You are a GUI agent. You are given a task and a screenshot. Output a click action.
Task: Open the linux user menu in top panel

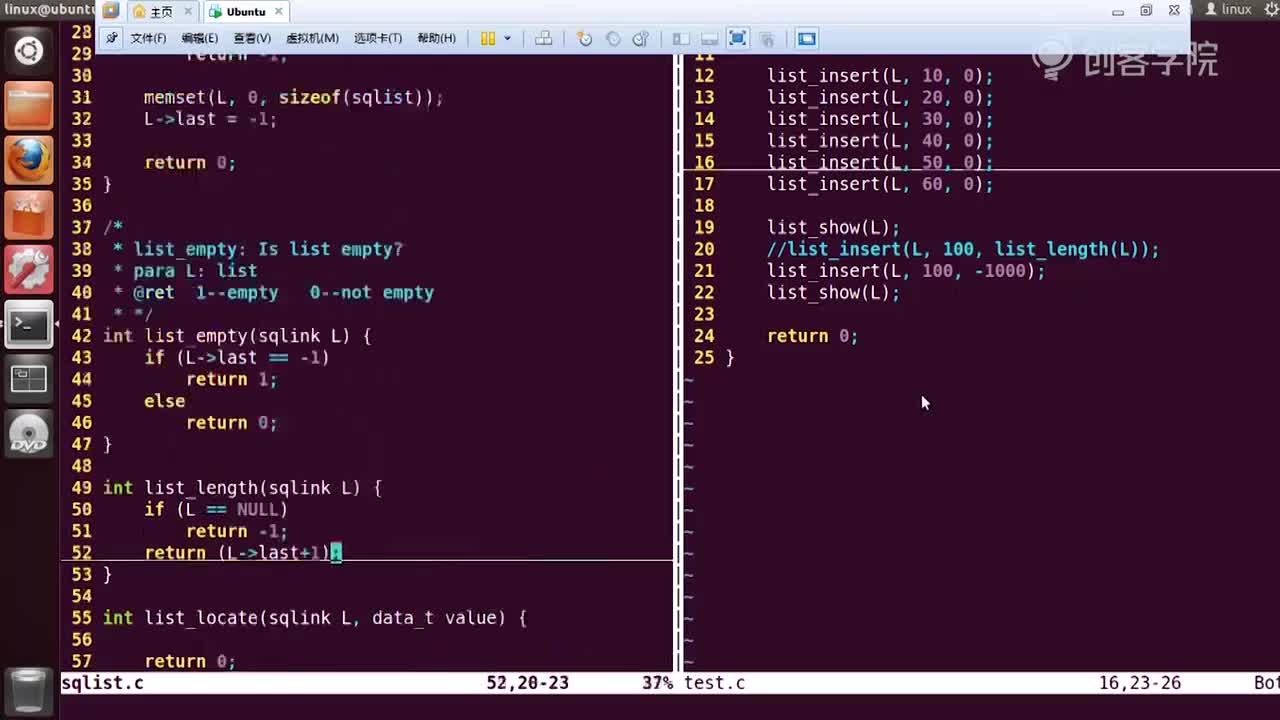coord(1229,9)
